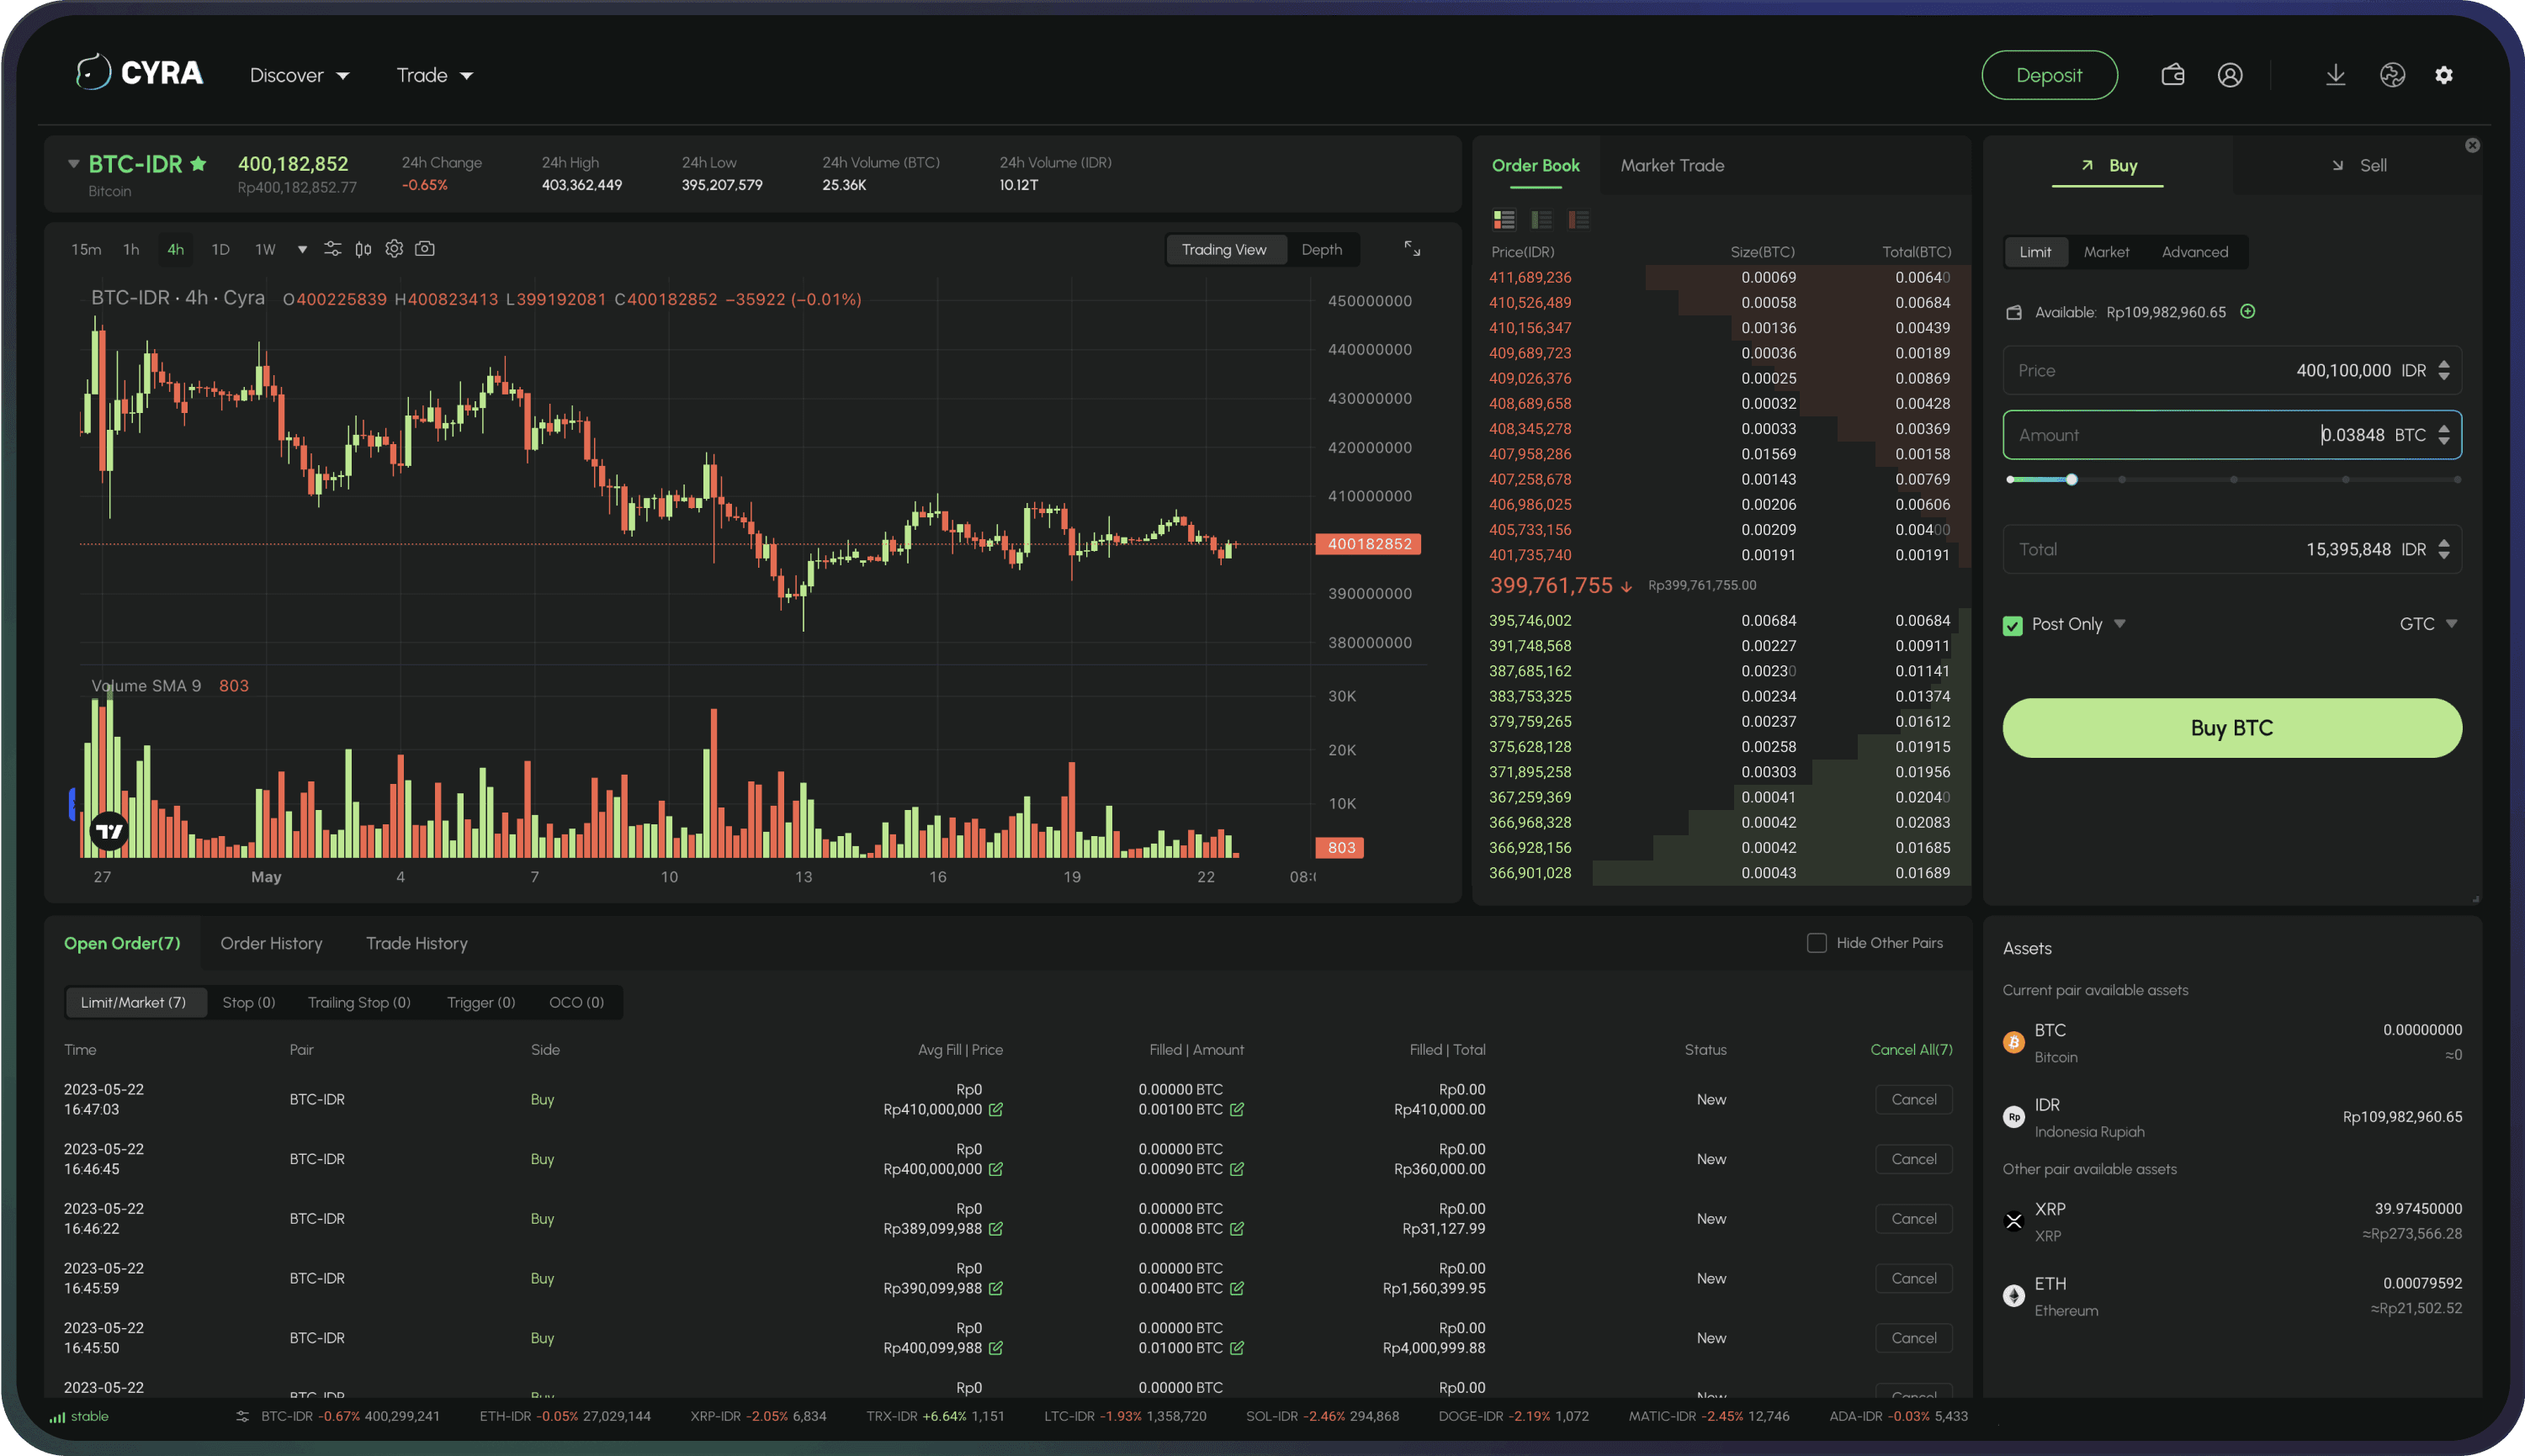Open chart indicators sliders icon

pos(332,249)
